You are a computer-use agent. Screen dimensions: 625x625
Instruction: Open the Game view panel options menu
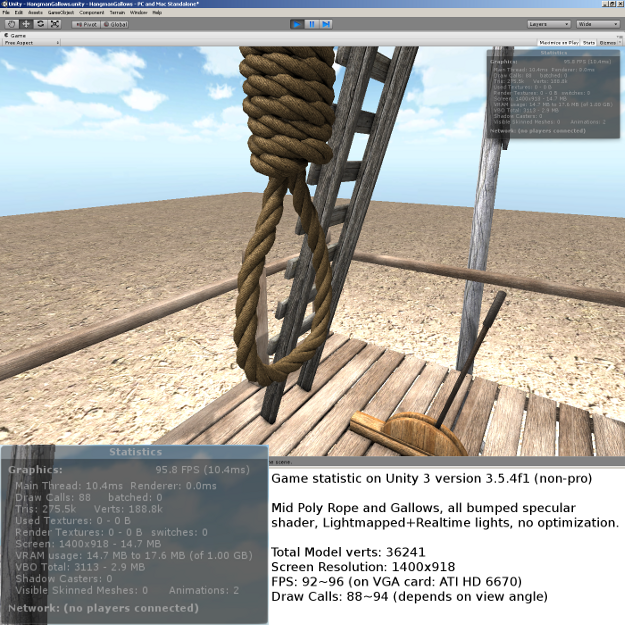point(620,36)
